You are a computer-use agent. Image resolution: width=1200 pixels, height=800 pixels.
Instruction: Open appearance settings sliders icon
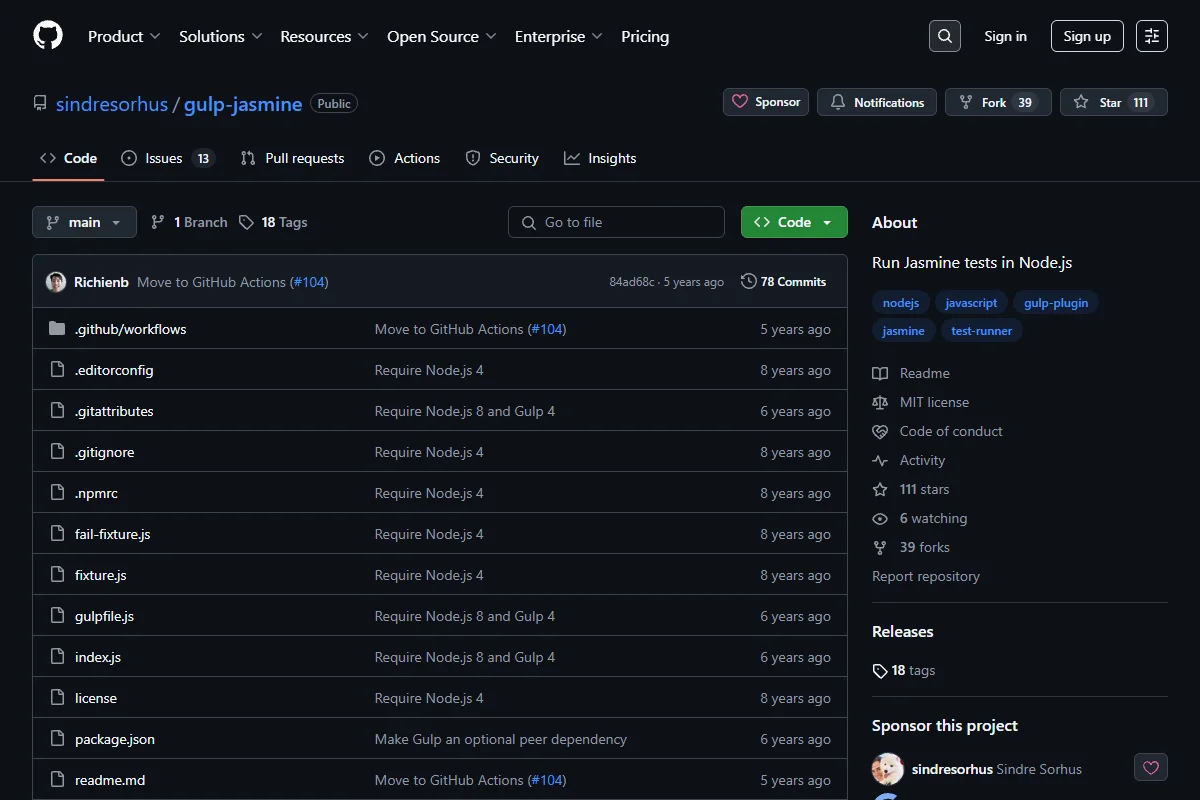pyautogui.click(x=1152, y=36)
